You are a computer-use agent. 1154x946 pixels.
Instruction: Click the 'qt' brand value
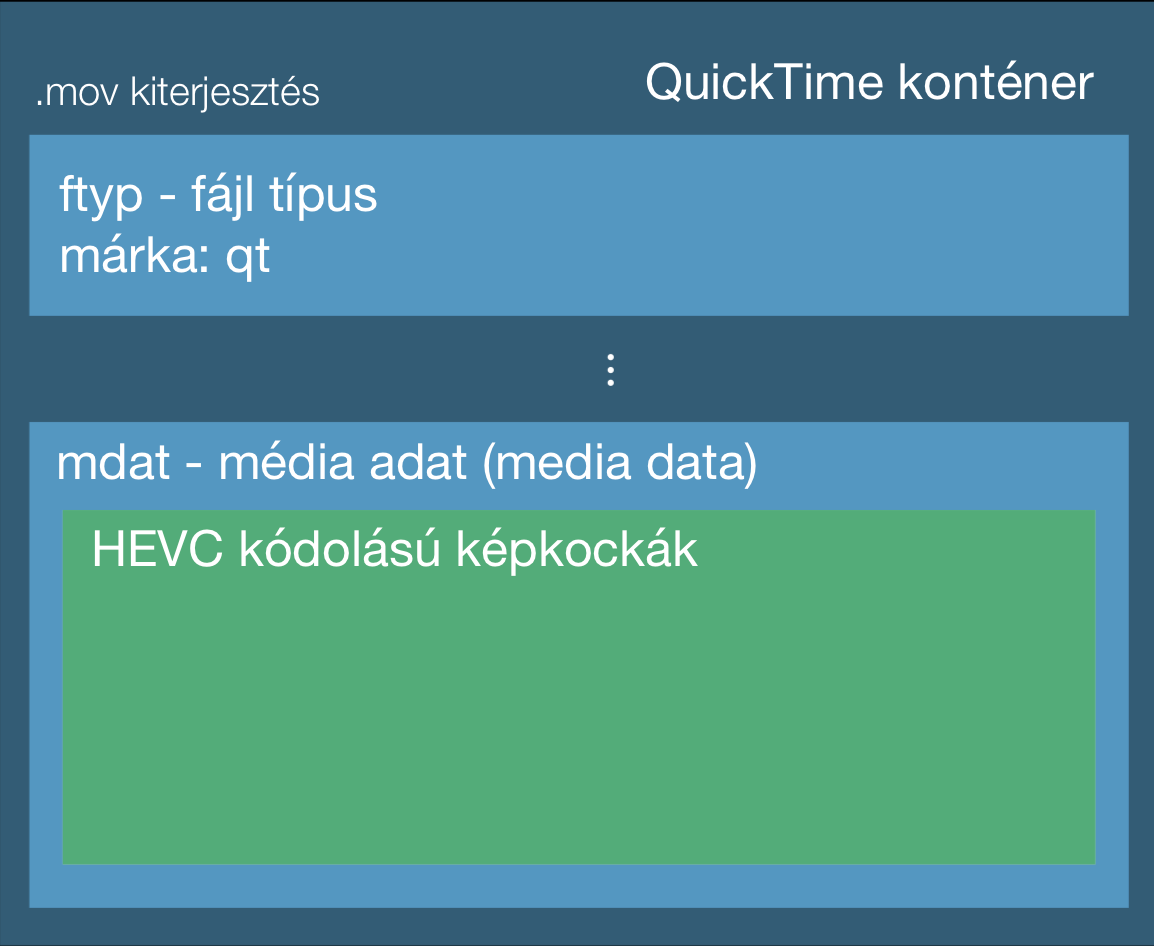tap(248, 258)
